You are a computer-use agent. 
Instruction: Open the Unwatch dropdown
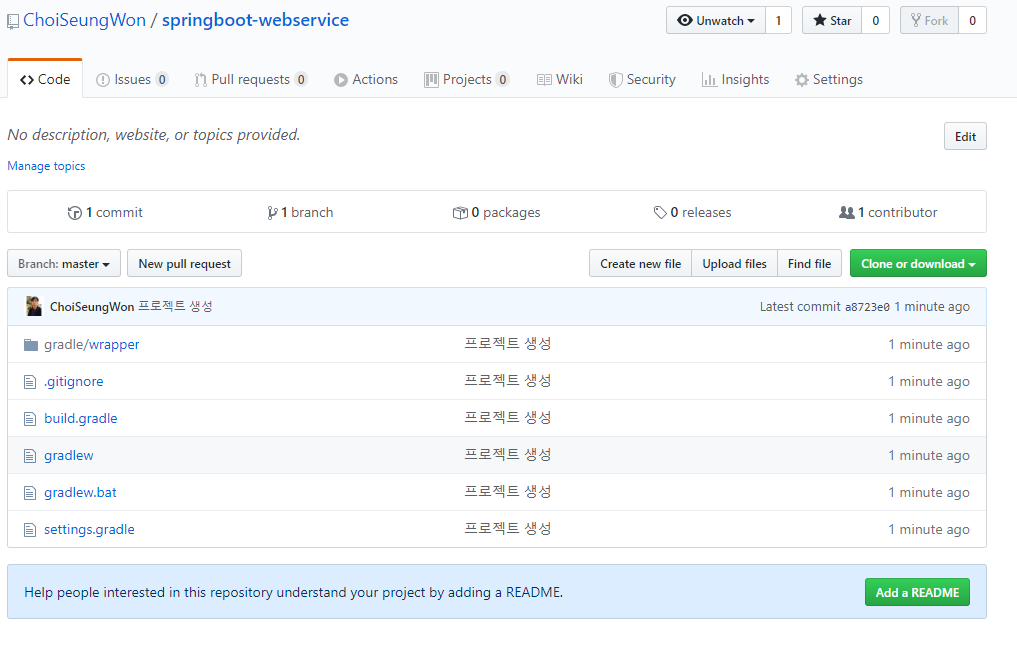[x=716, y=20]
